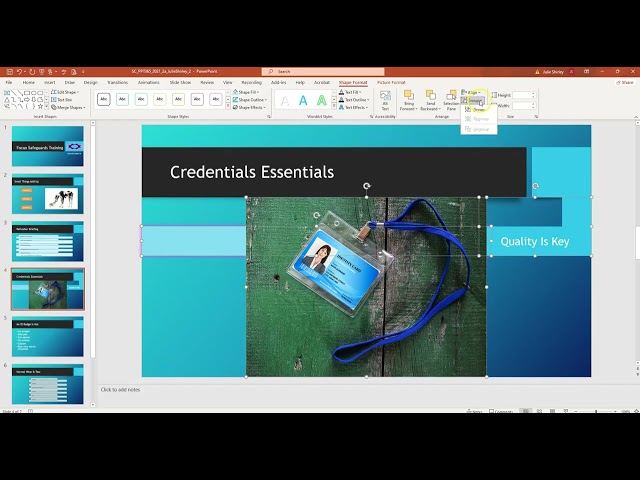Switch to the Animations tab
This screenshot has height=480, width=640.
pos(149,82)
